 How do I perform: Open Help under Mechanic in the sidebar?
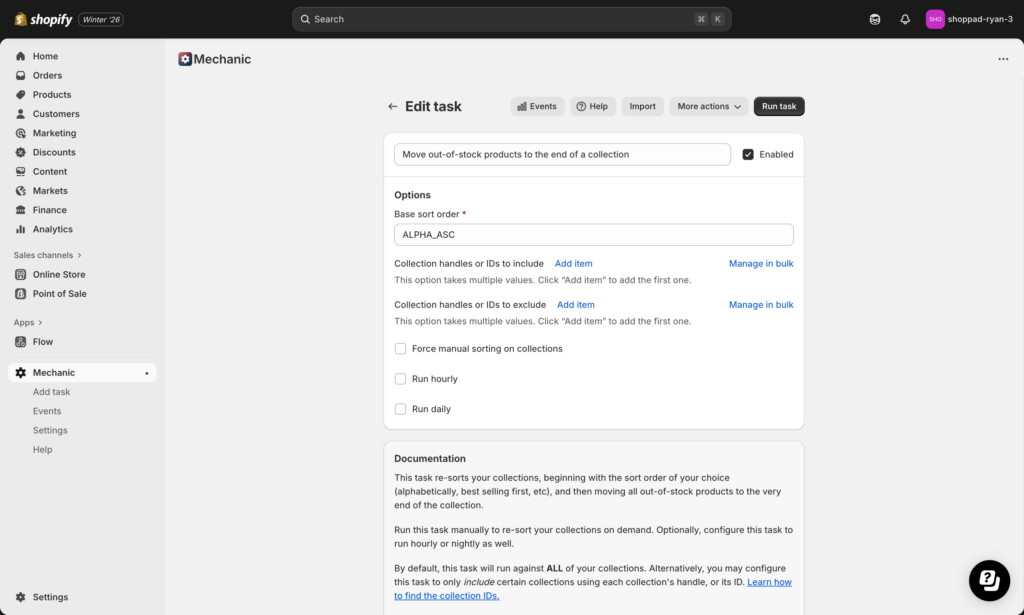[42, 450]
